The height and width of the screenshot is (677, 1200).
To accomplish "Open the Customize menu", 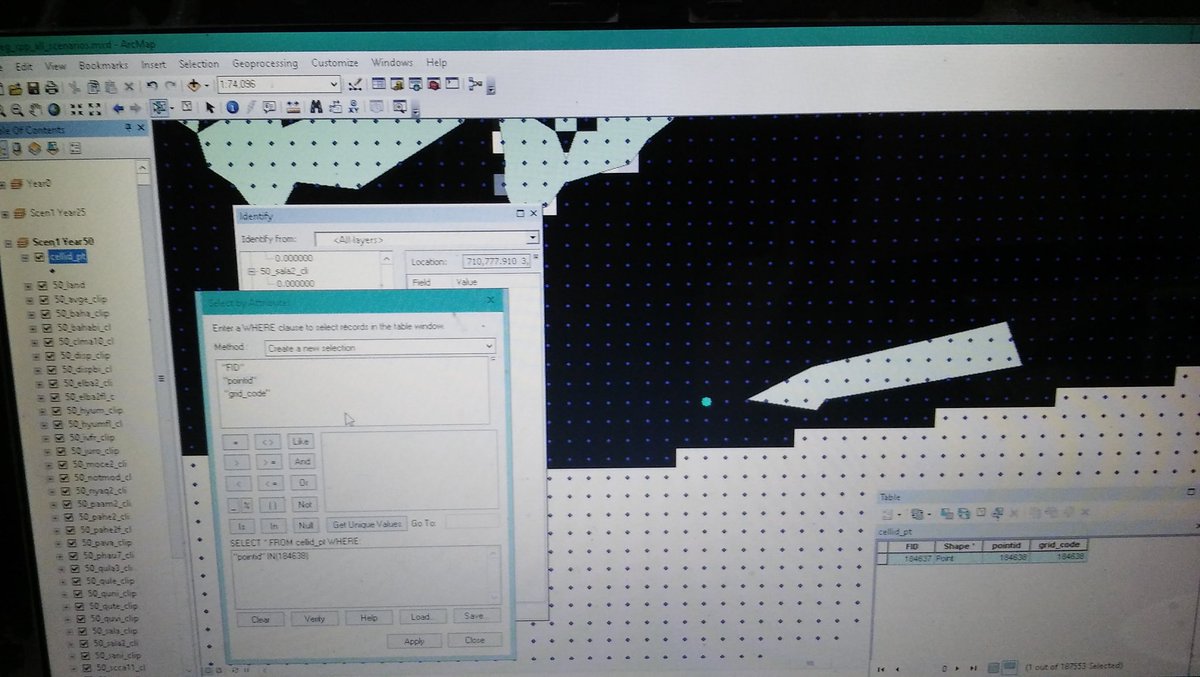I will click(x=334, y=62).
